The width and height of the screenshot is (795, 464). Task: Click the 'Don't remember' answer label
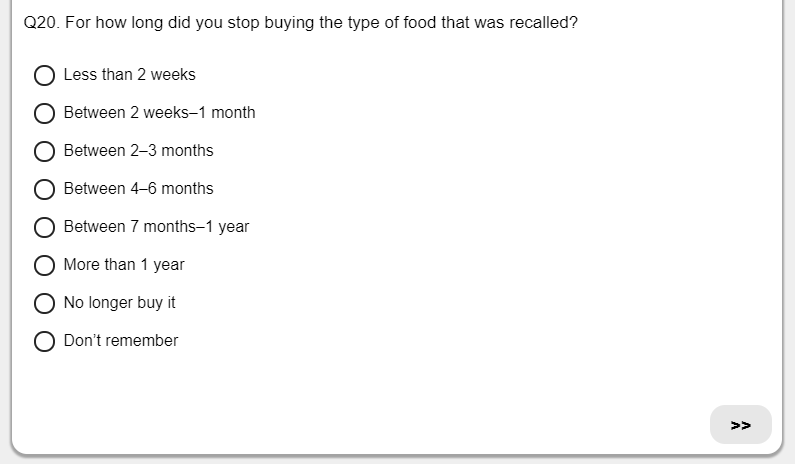click(121, 341)
